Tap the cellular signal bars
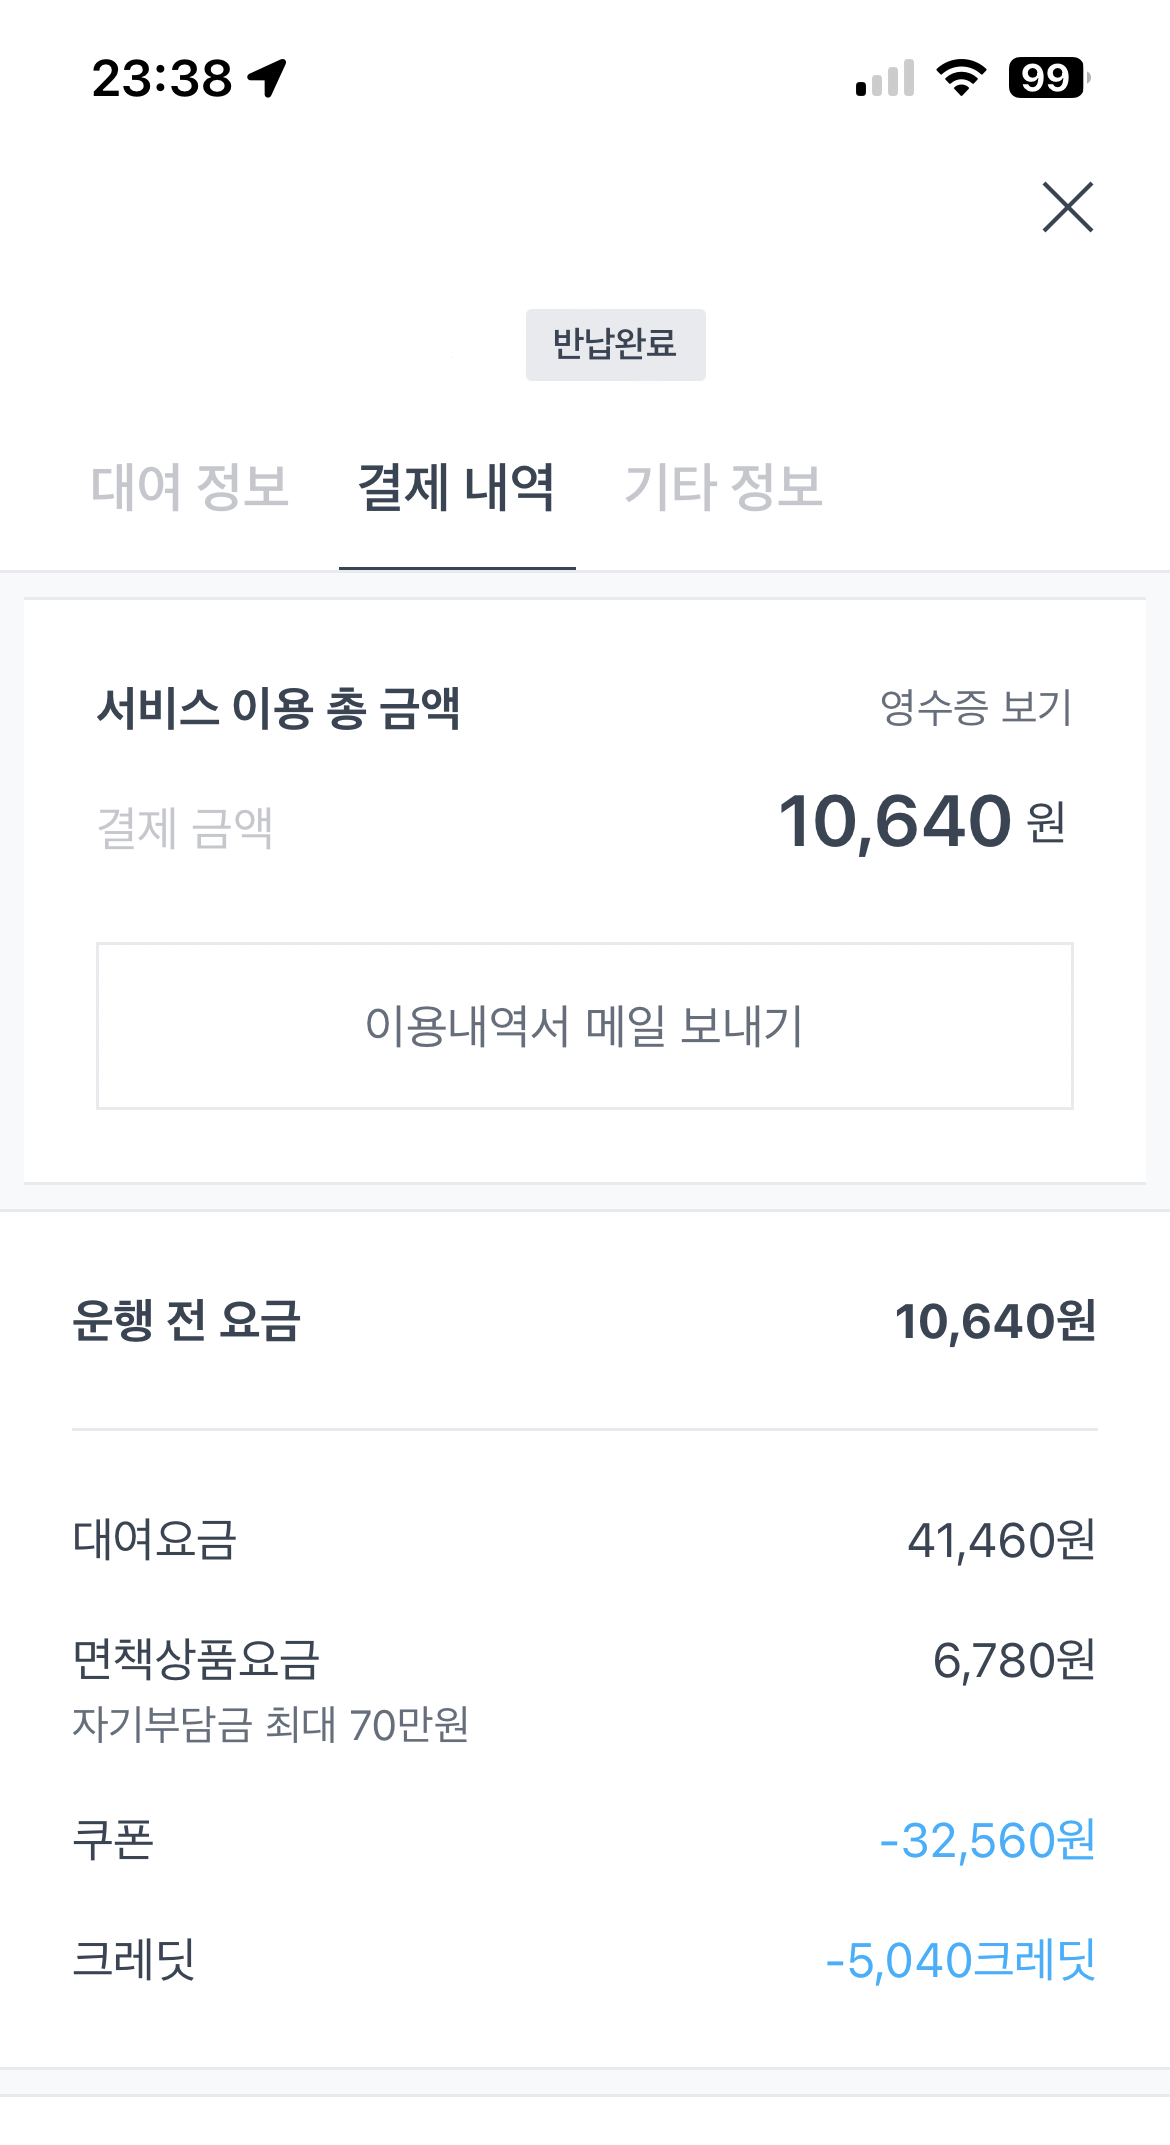 click(885, 79)
